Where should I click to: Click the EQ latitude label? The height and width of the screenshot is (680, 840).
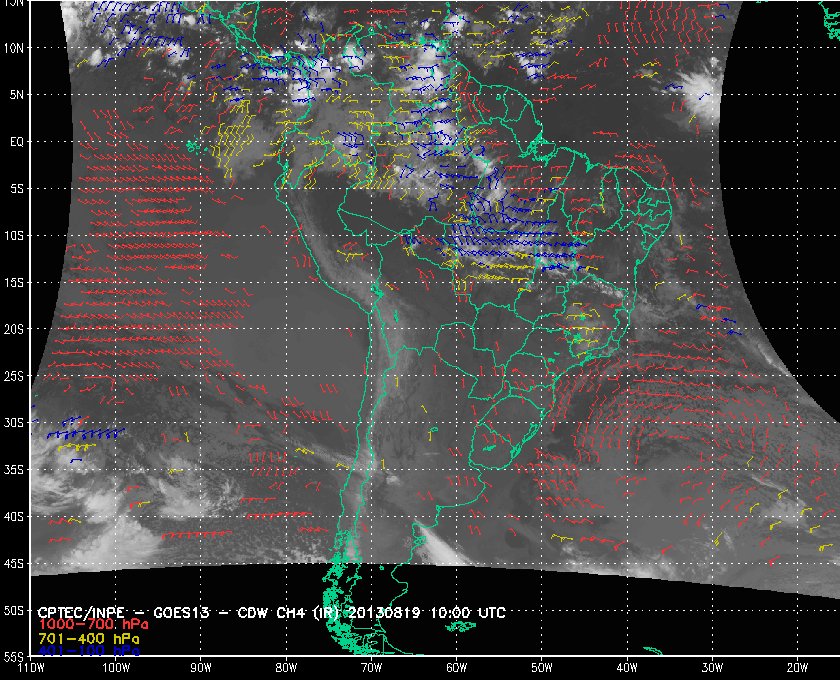(17, 142)
